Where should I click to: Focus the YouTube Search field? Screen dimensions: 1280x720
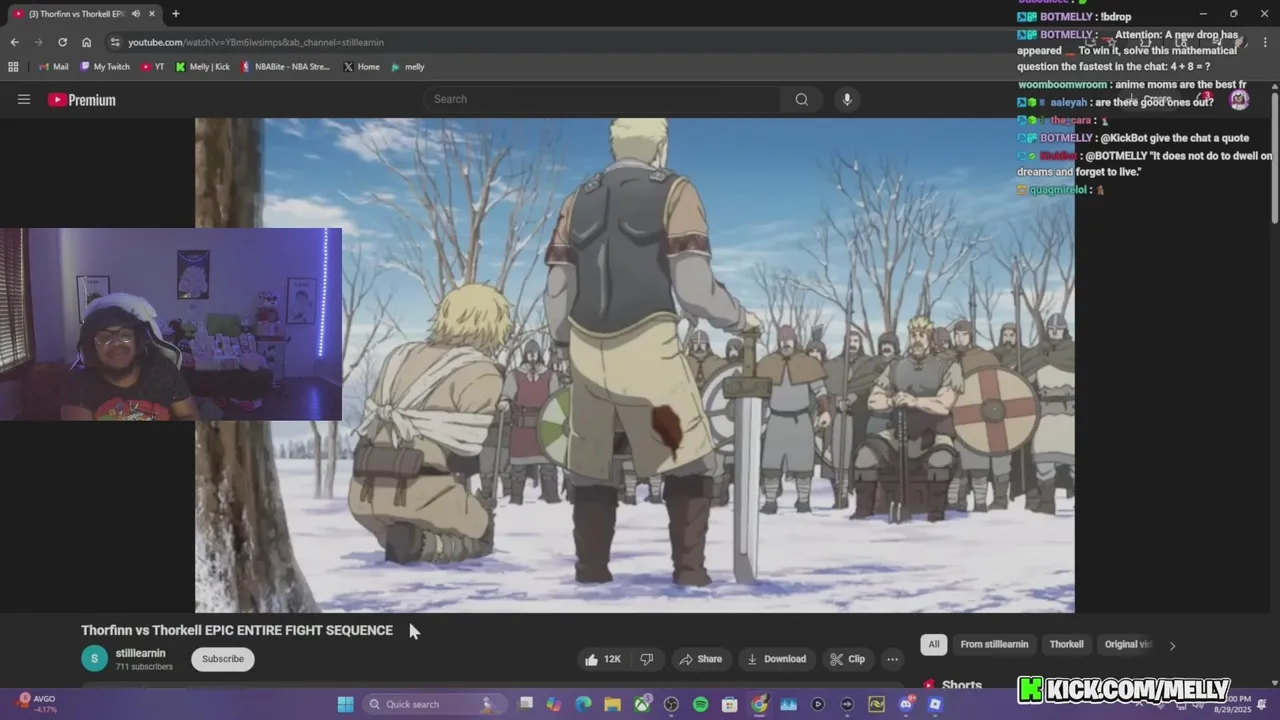(x=602, y=99)
